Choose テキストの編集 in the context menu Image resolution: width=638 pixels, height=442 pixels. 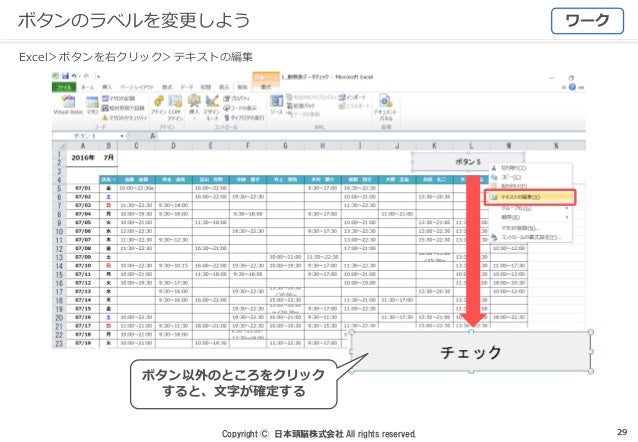pos(530,197)
